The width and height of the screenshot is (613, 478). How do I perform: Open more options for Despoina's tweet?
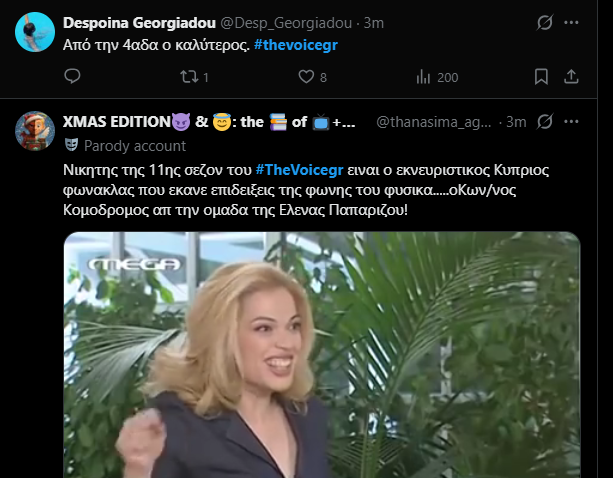point(572,22)
